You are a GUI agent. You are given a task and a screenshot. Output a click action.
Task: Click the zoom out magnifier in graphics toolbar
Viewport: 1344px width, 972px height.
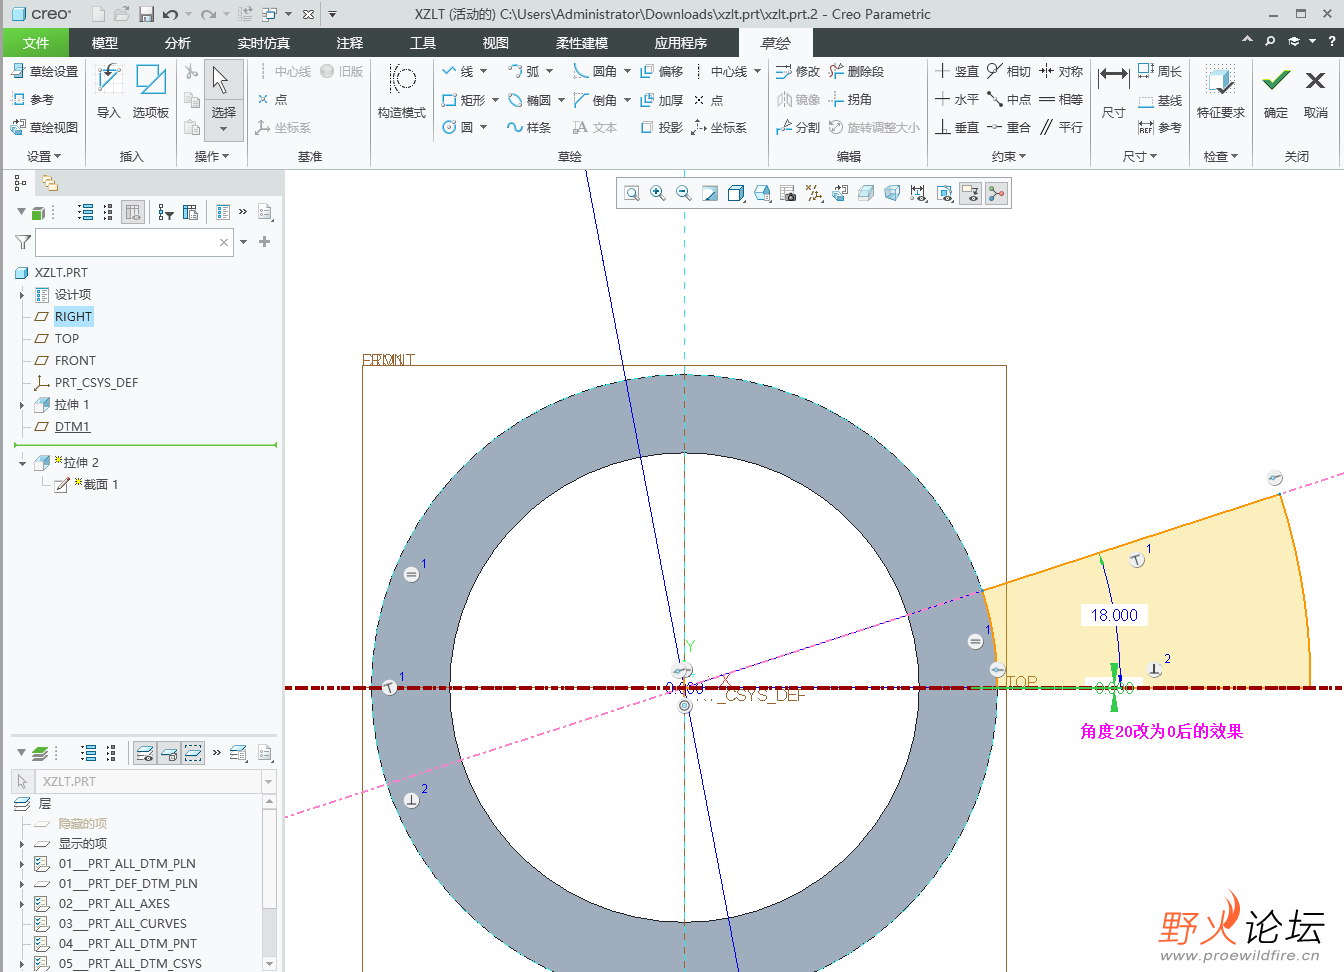pos(684,193)
